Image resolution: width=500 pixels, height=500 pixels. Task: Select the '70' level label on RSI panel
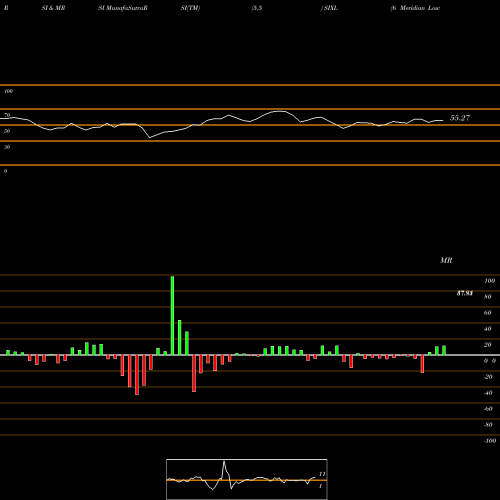pos(7,115)
